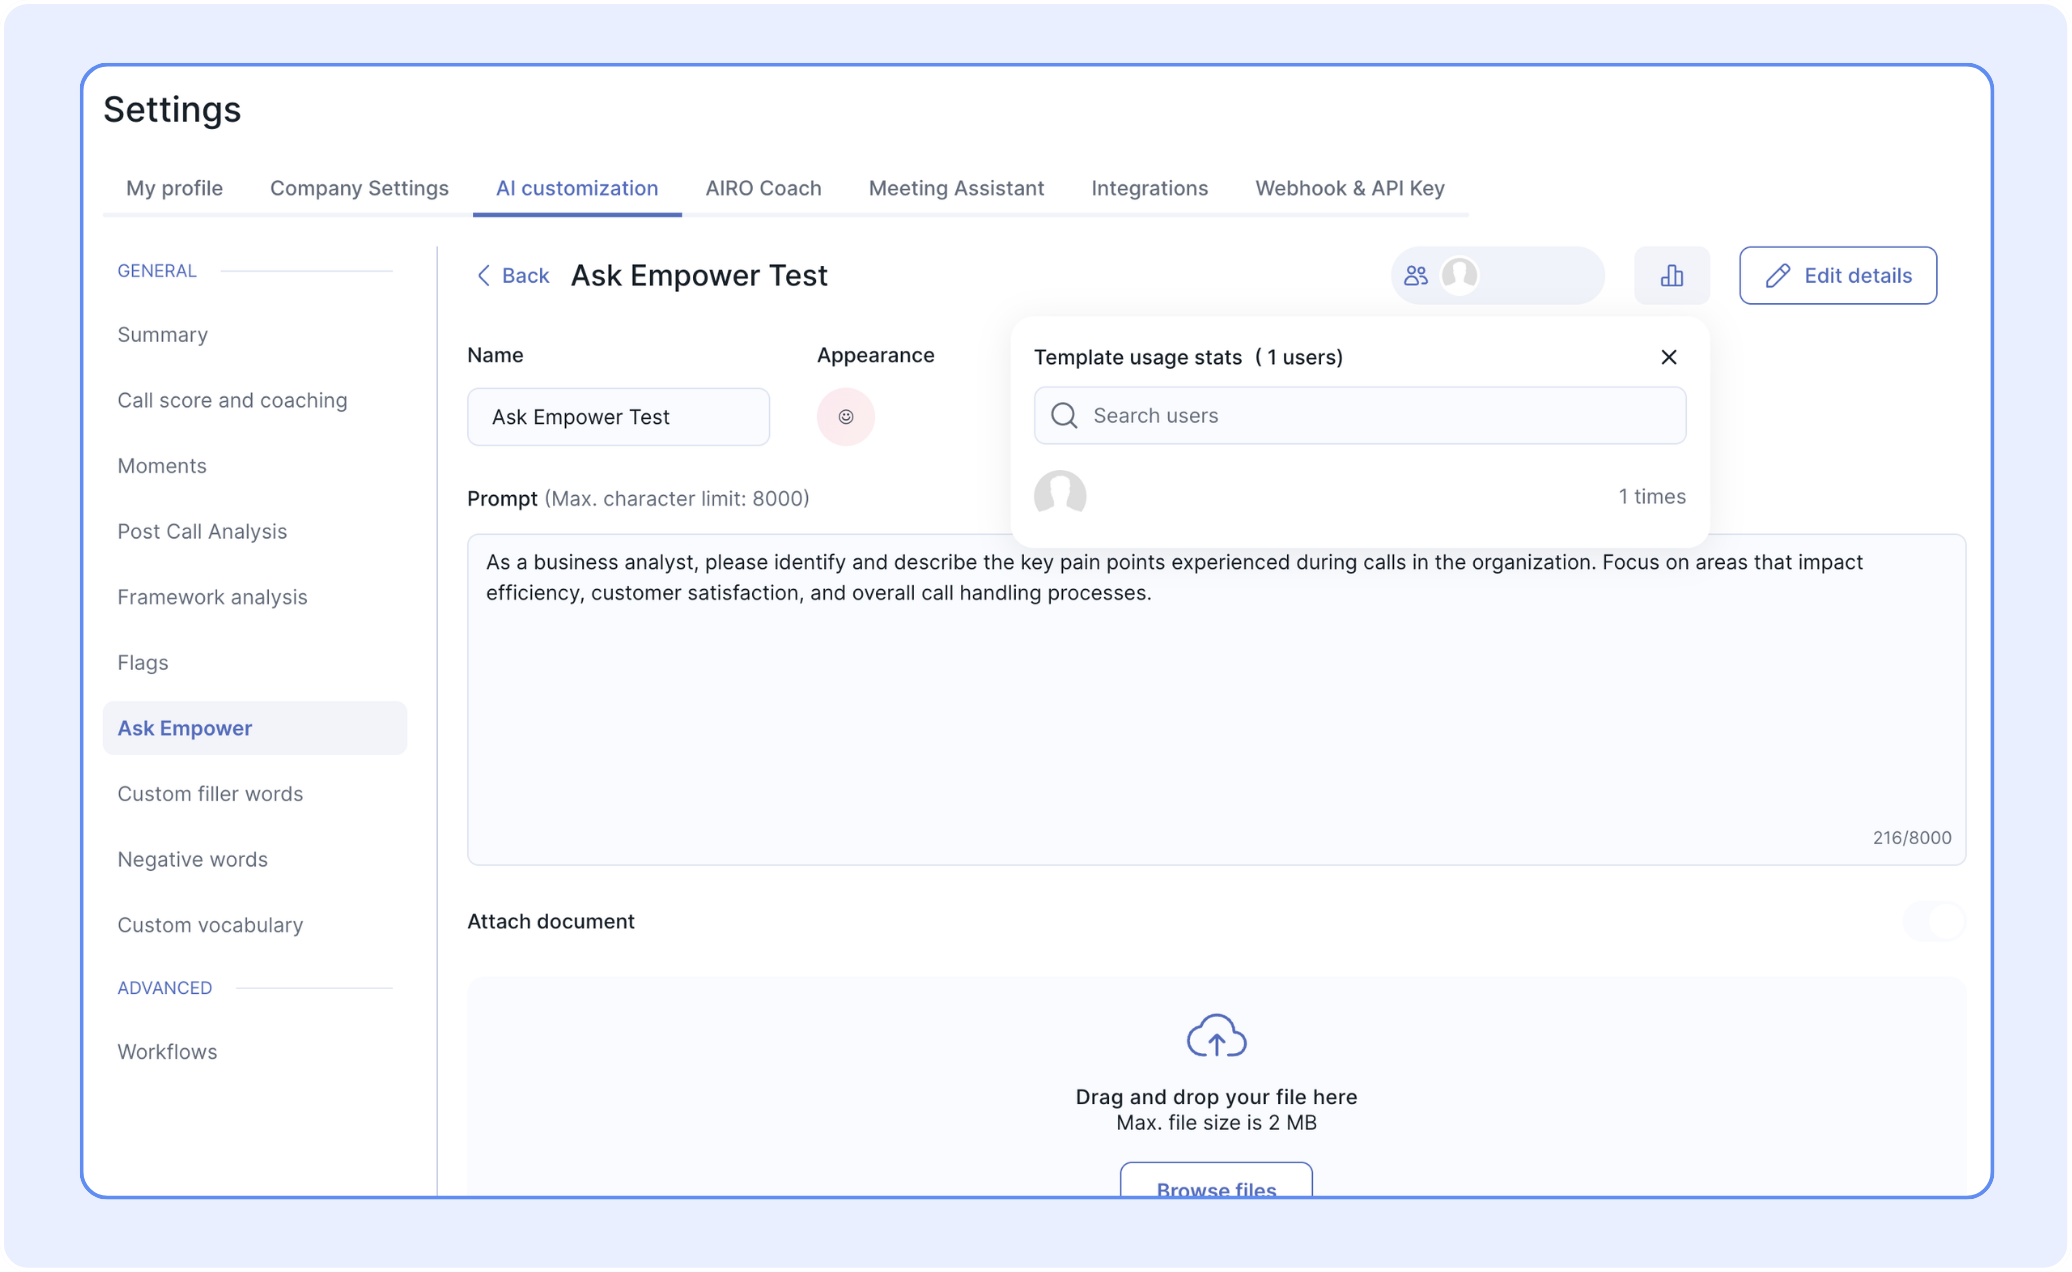The width and height of the screenshot is (2072, 1272).
Task: Close the Template usage stats popup
Action: point(1668,357)
